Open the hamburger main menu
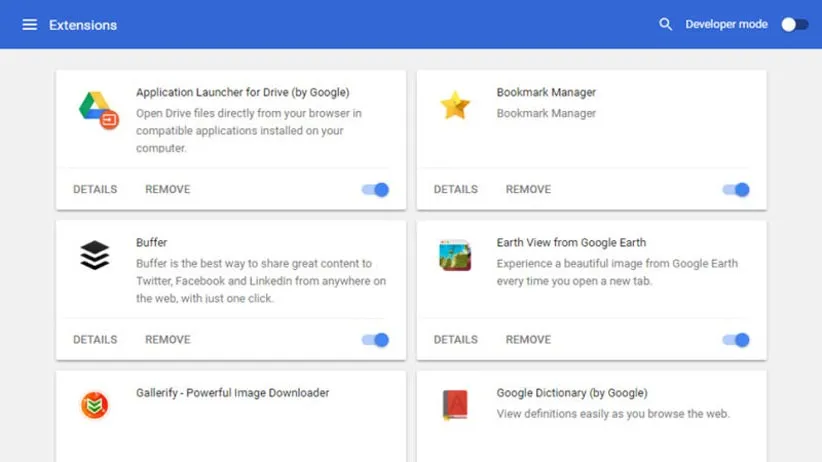Viewport: 822px width, 462px height. click(x=30, y=24)
